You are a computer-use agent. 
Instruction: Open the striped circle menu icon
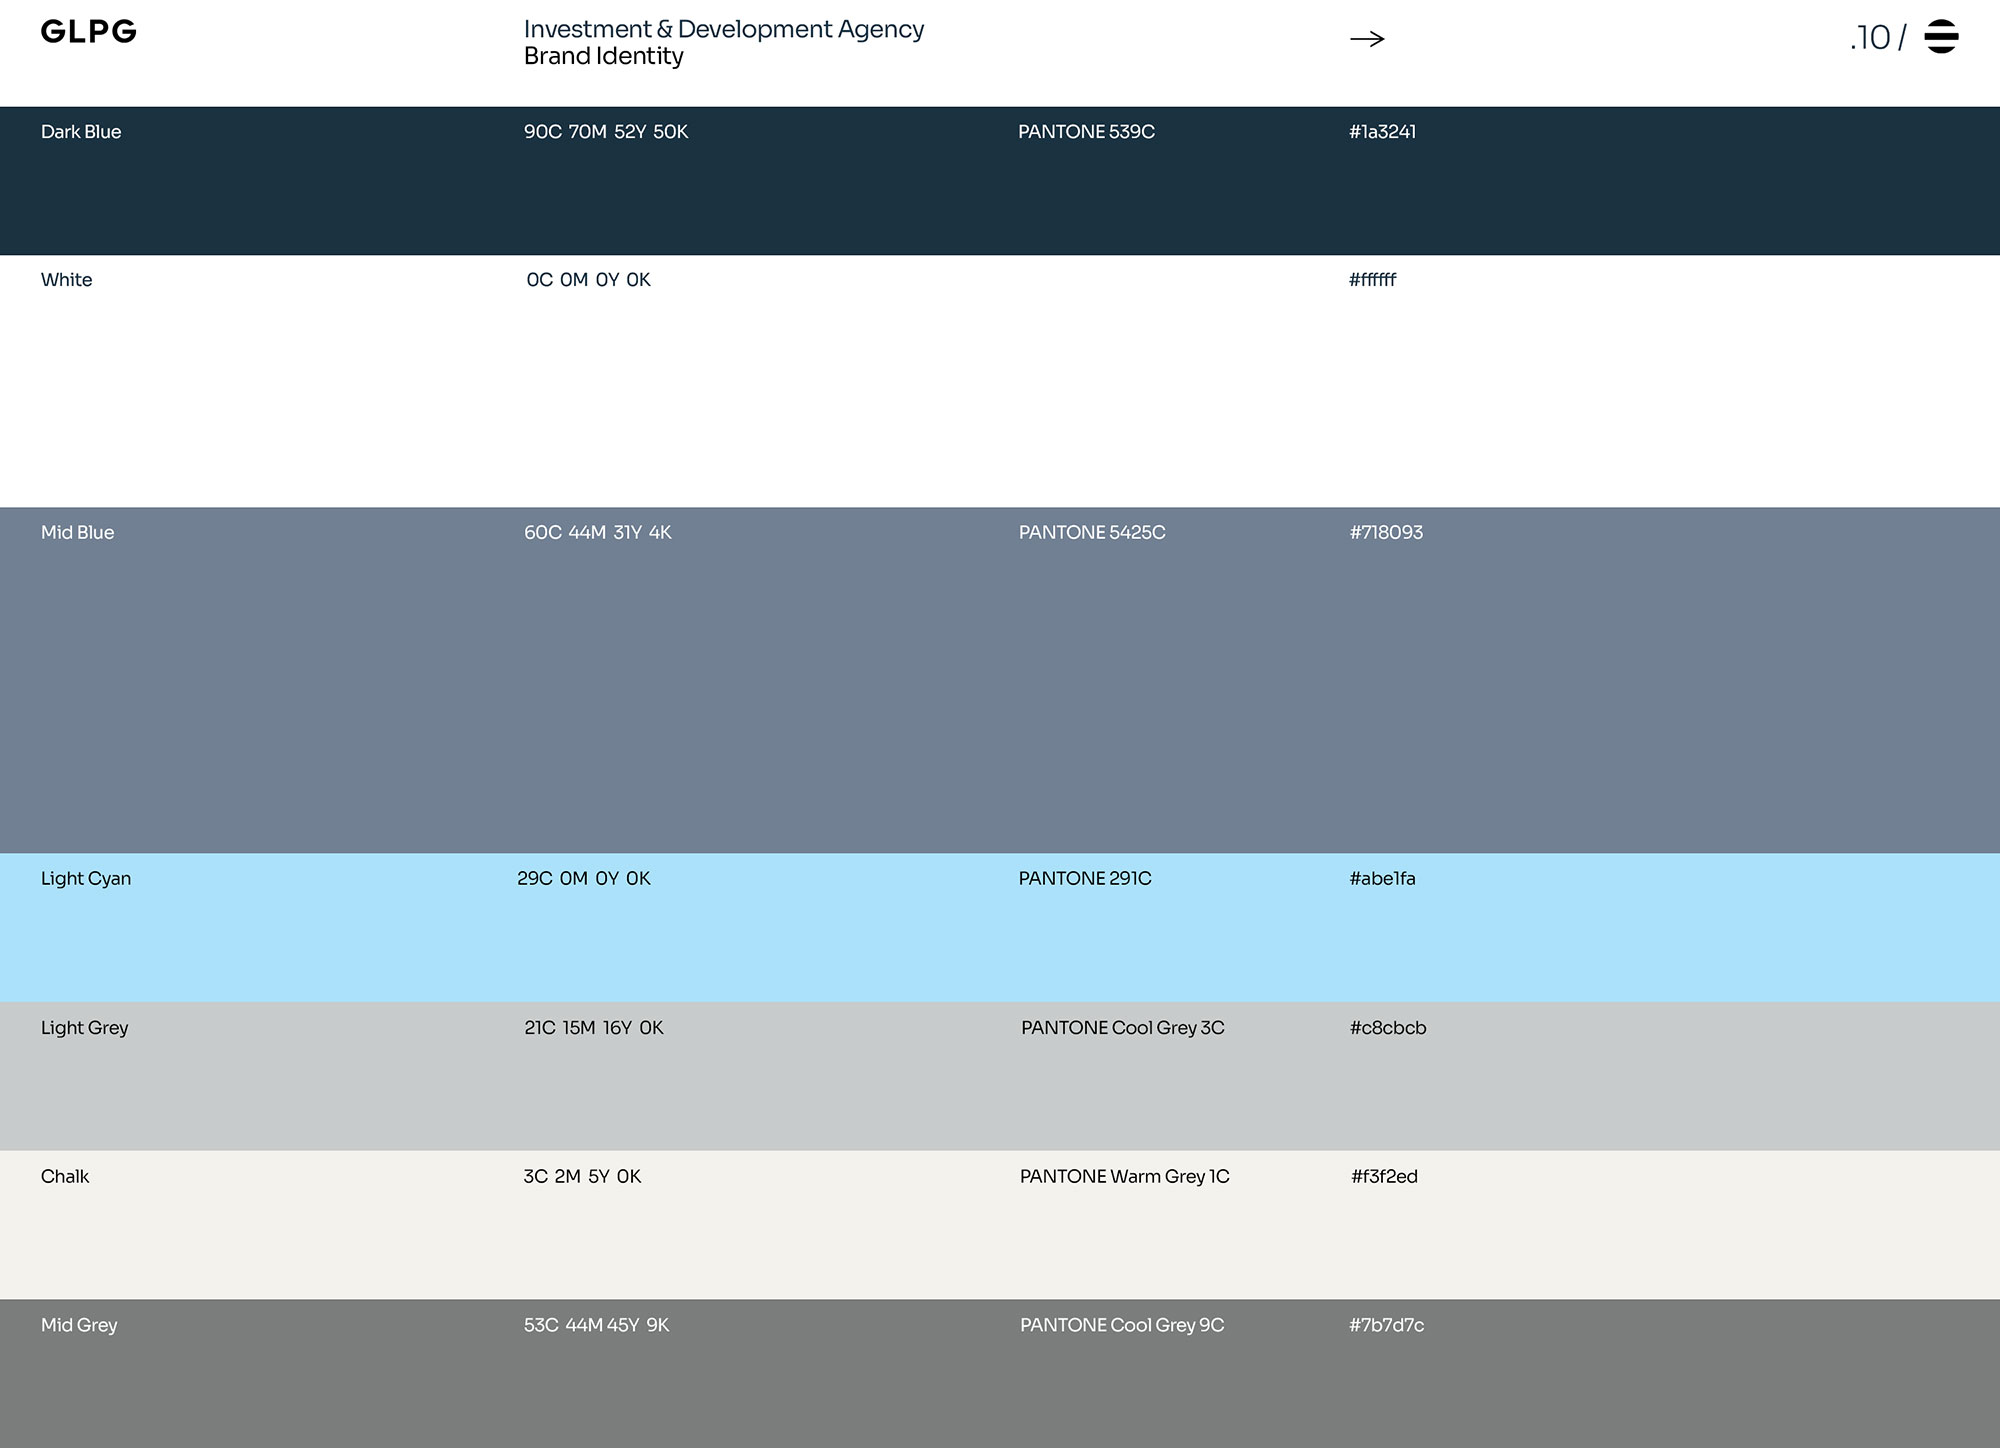click(1940, 37)
